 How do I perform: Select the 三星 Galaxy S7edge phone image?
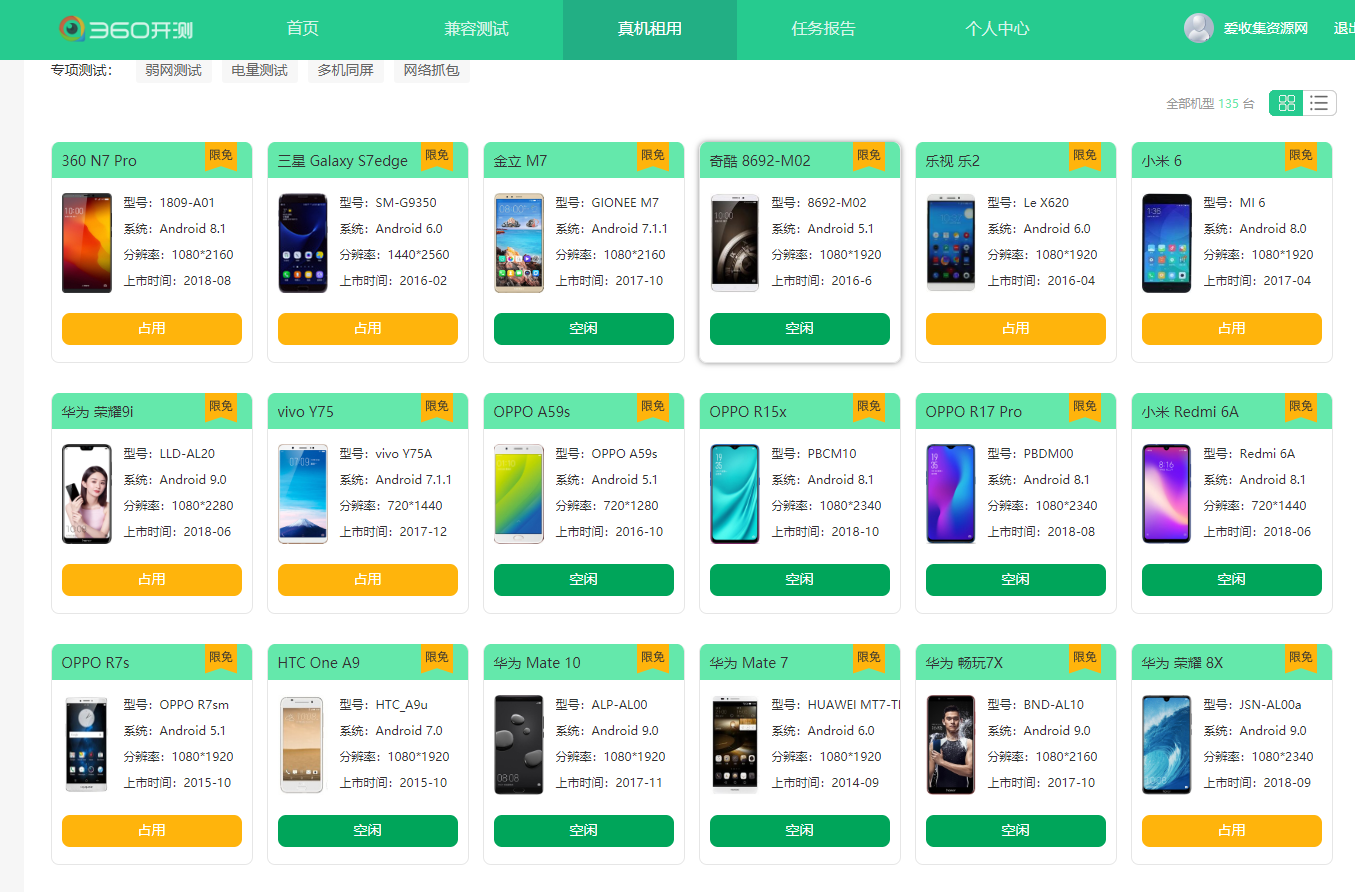(303, 243)
